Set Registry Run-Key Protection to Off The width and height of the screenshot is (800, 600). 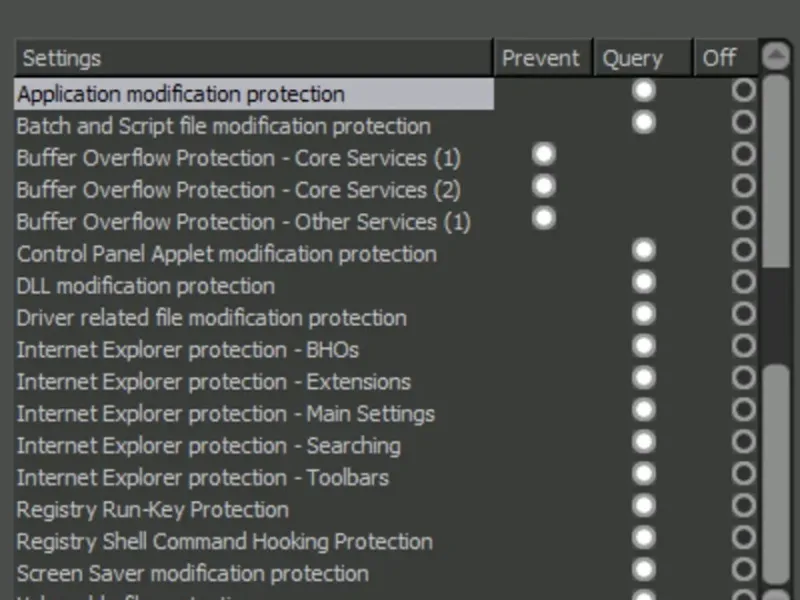[743, 506]
